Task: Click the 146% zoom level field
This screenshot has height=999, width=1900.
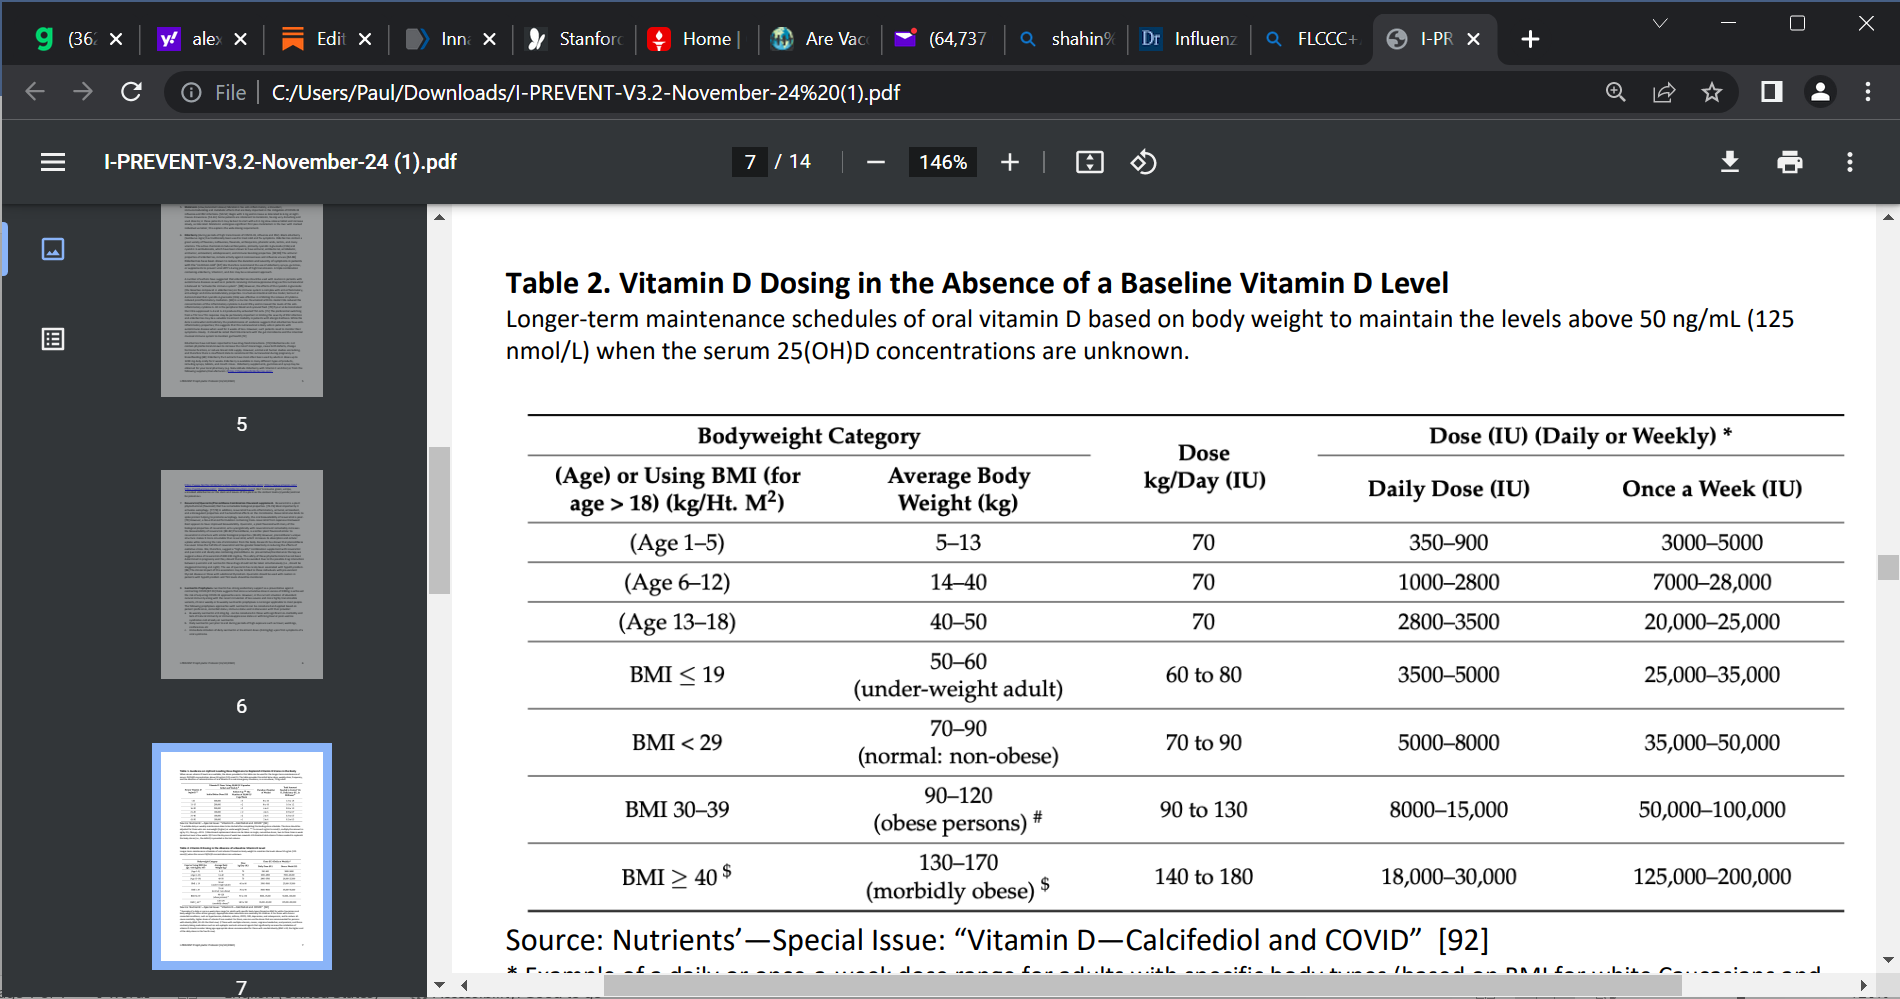Action: click(943, 162)
